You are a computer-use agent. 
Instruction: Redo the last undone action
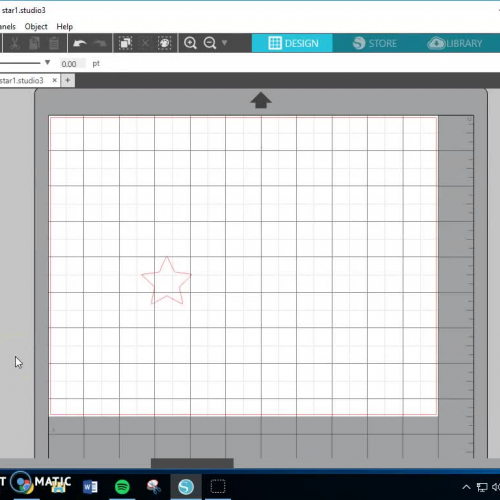tap(100, 43)
